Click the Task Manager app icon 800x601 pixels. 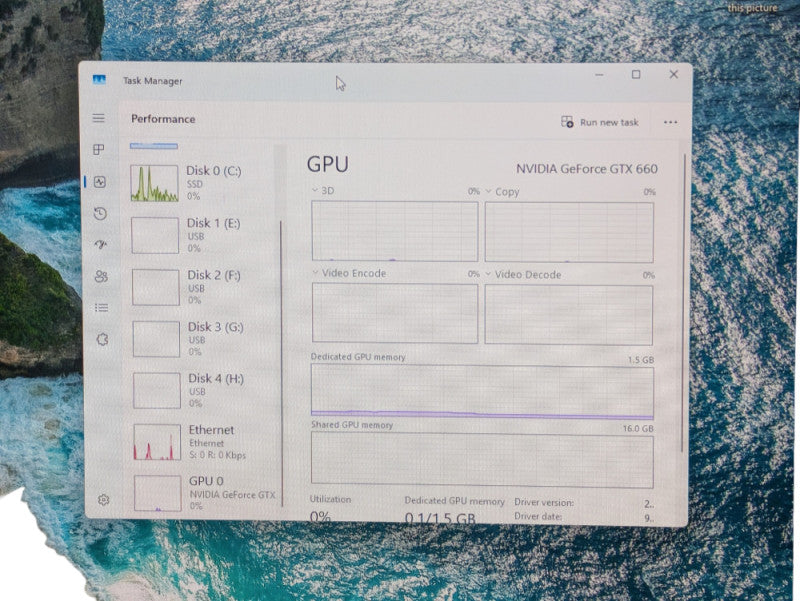tap(99, 80)
